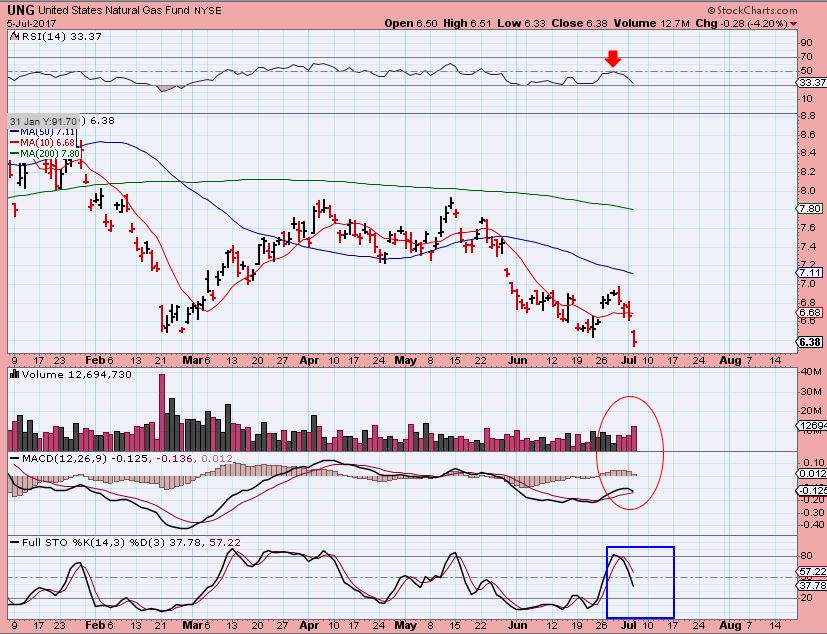
Task: Click the red 6.68 price tag on right axis
Action: tap(809, 312)
